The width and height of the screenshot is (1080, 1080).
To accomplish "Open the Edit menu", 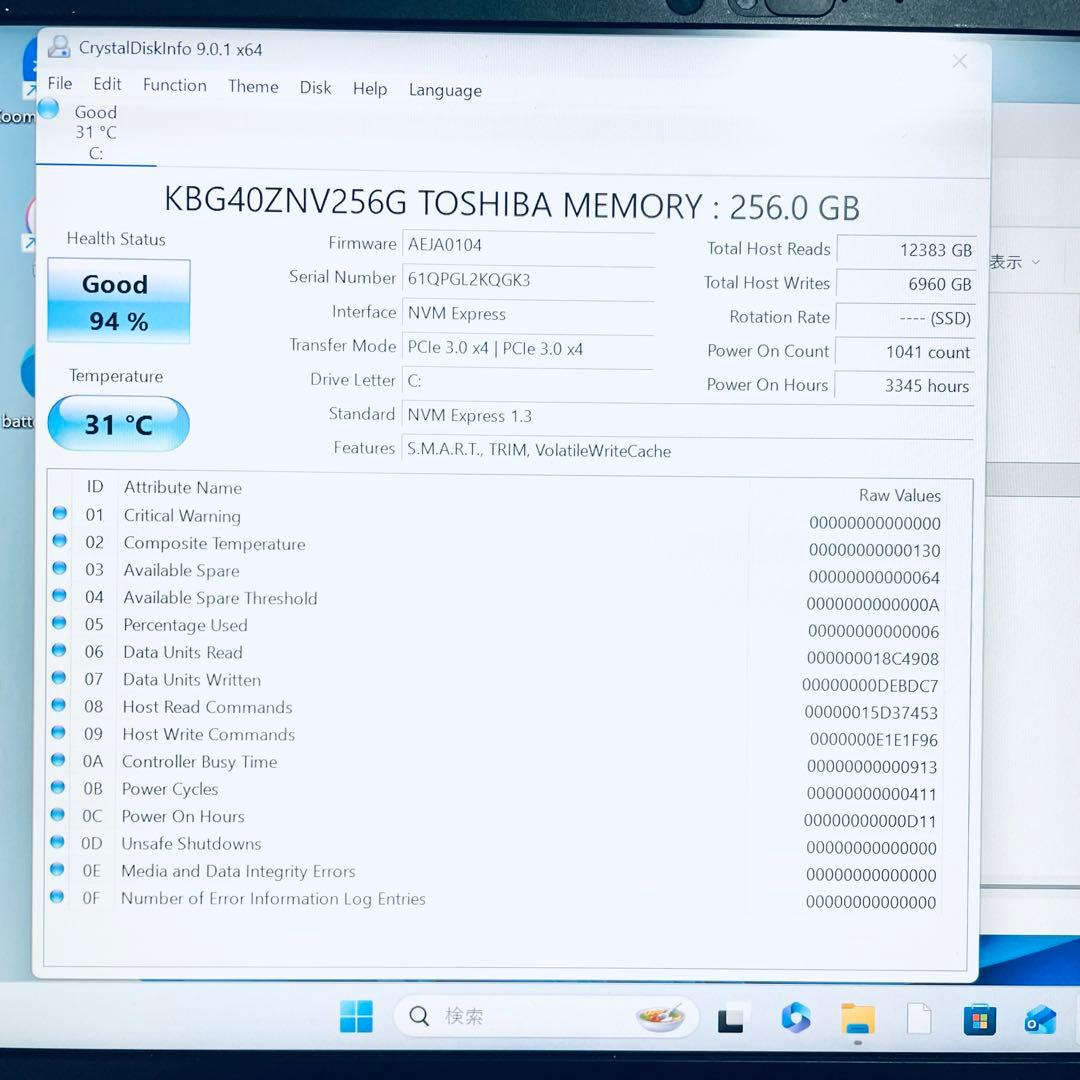I will coord(107,84).
